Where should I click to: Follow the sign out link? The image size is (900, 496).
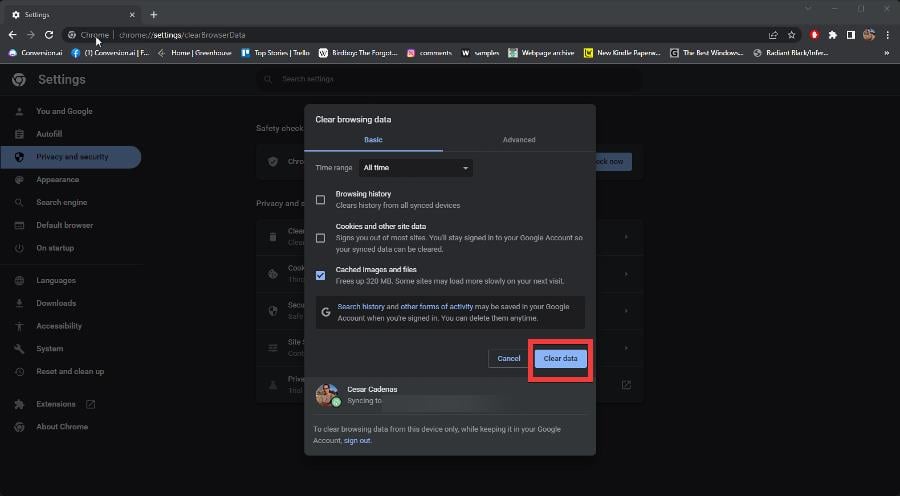[x=357, y=441]
